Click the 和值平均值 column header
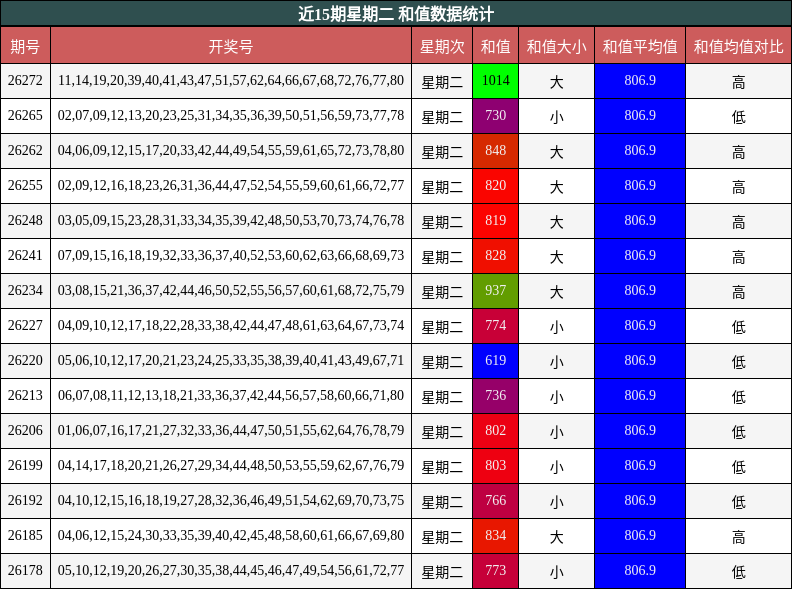 click(640, 46)
